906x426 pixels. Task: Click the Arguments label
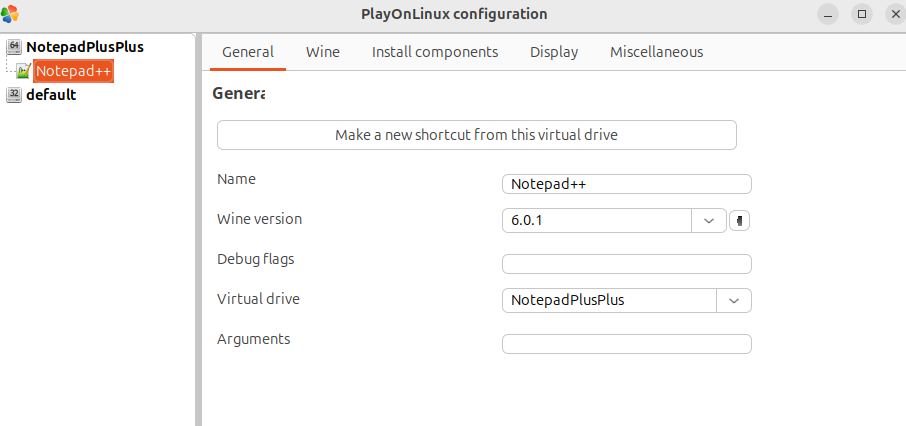point(254,339)
